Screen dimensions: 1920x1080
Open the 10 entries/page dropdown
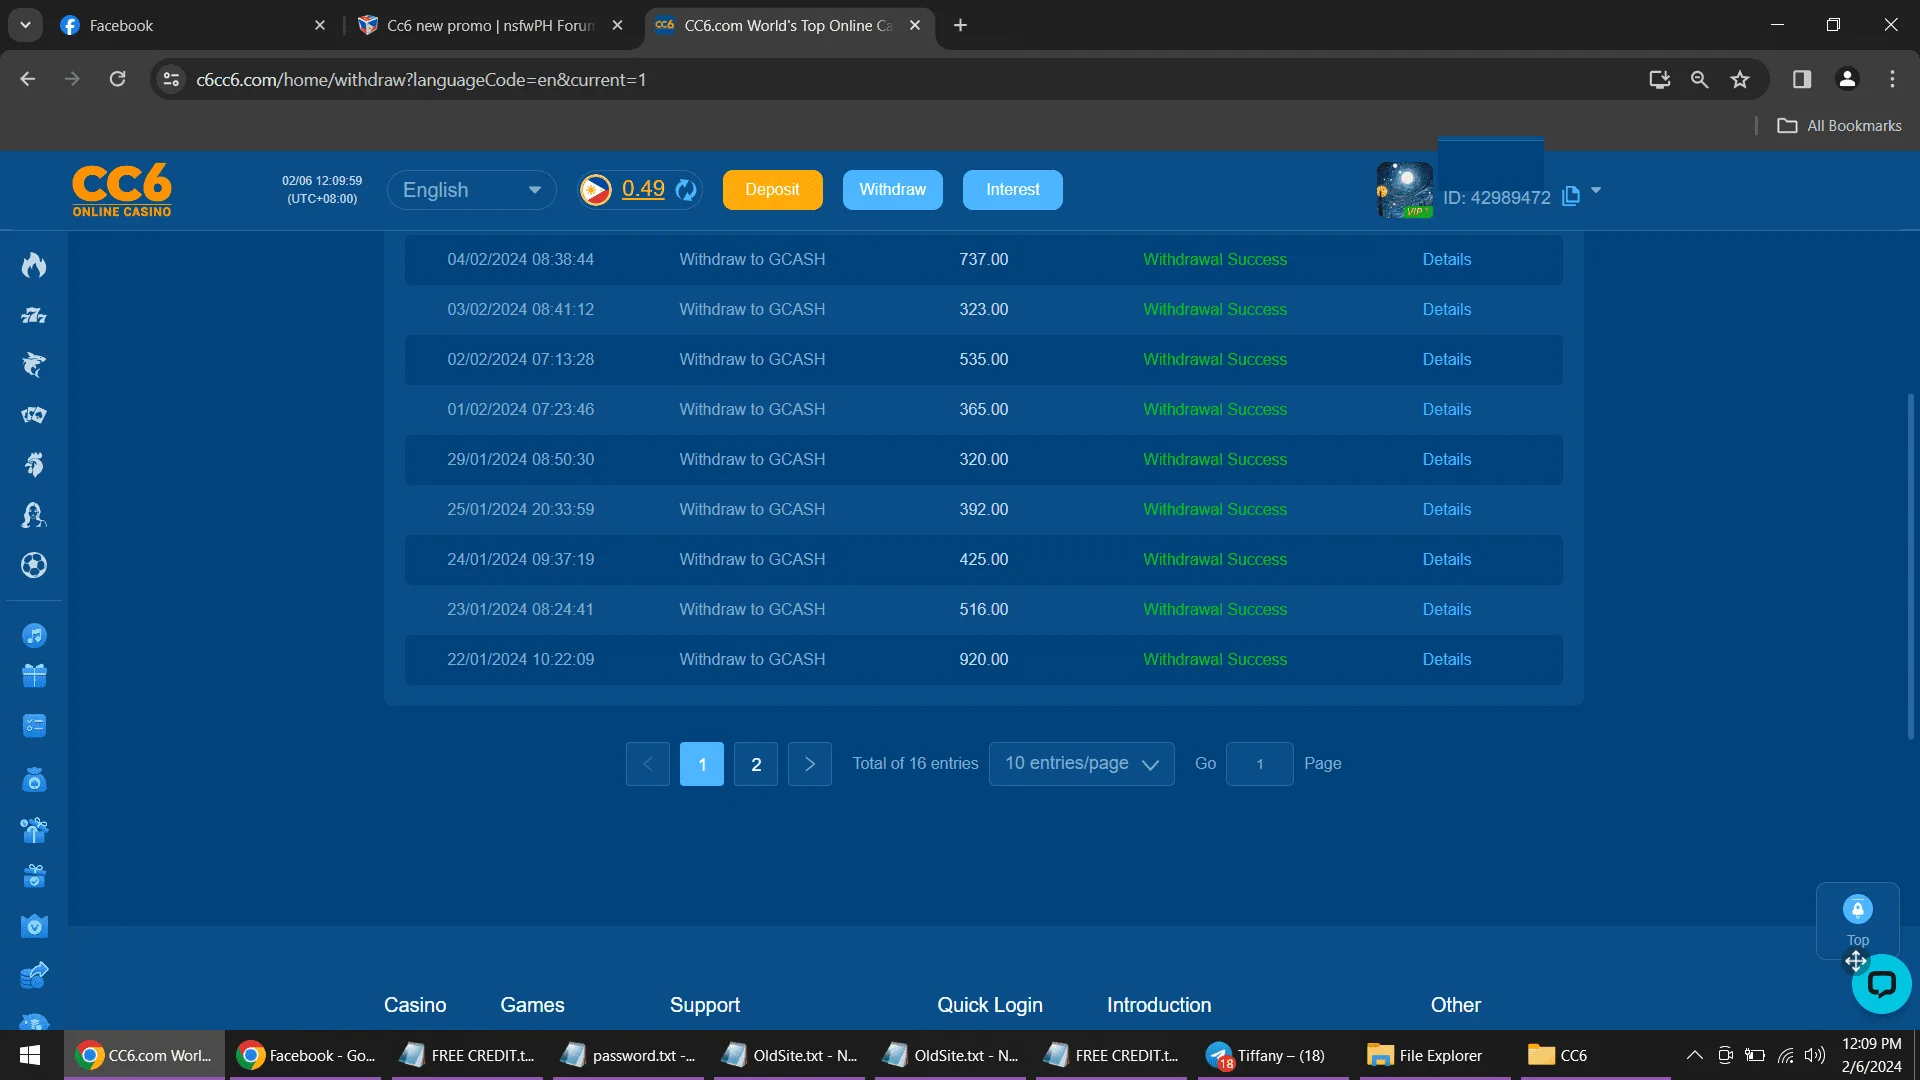tap(1081, 764)
